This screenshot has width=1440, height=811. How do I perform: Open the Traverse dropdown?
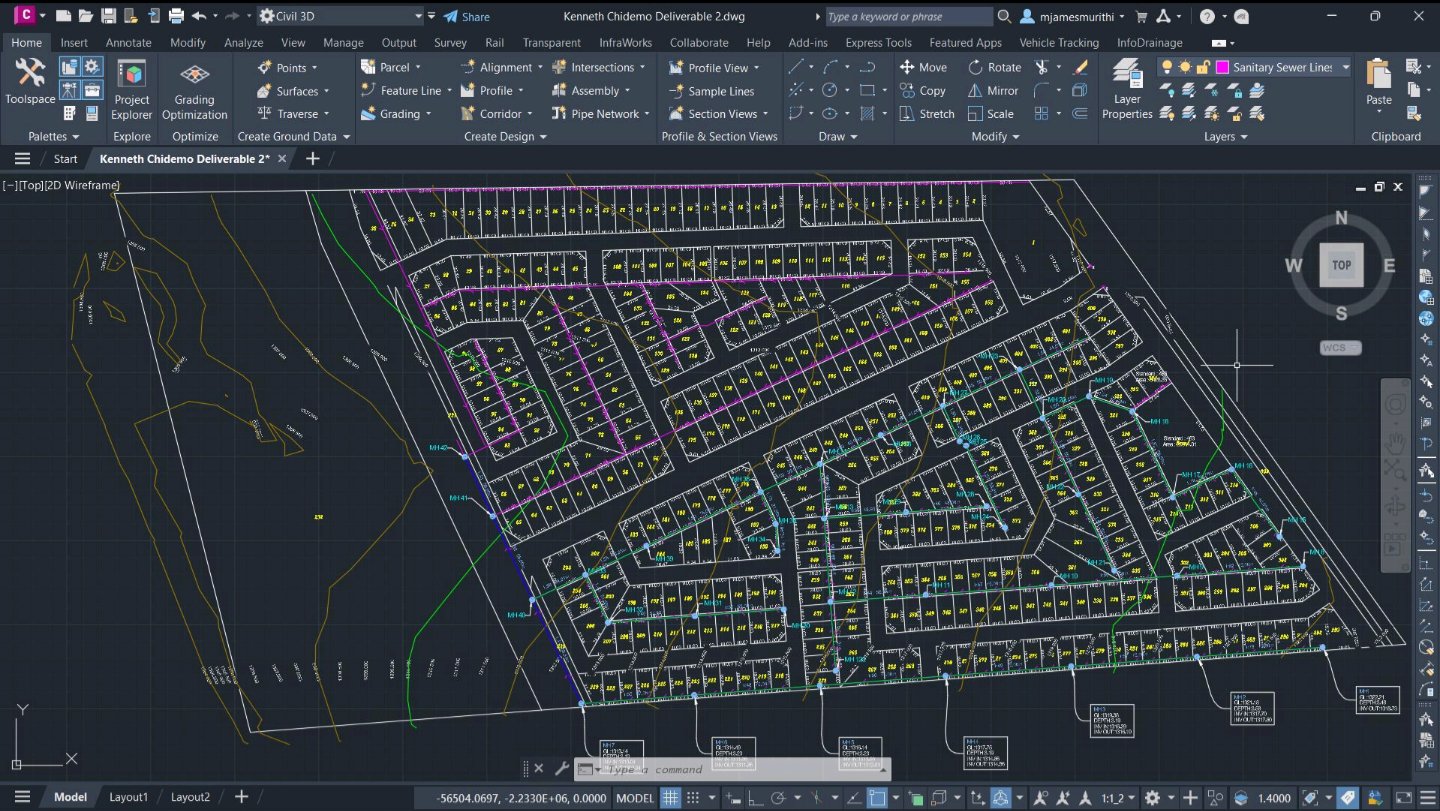tap(293, 113)
